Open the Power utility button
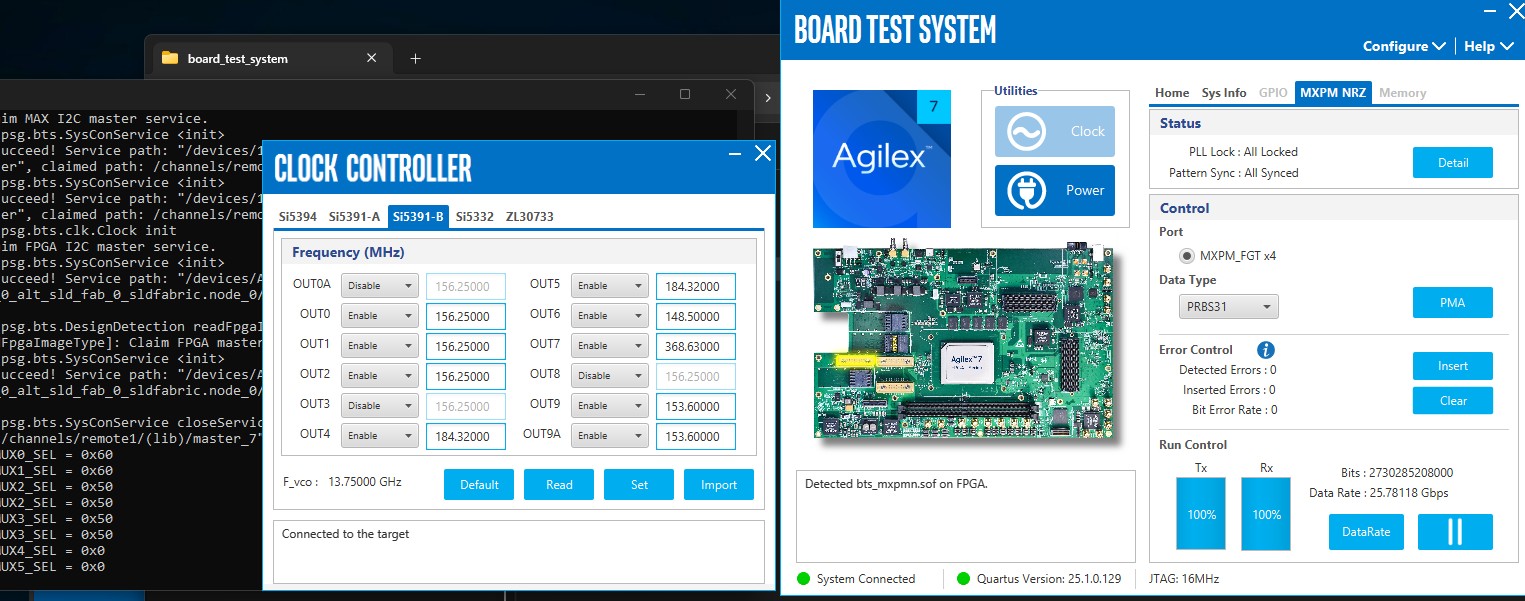 1054,190
